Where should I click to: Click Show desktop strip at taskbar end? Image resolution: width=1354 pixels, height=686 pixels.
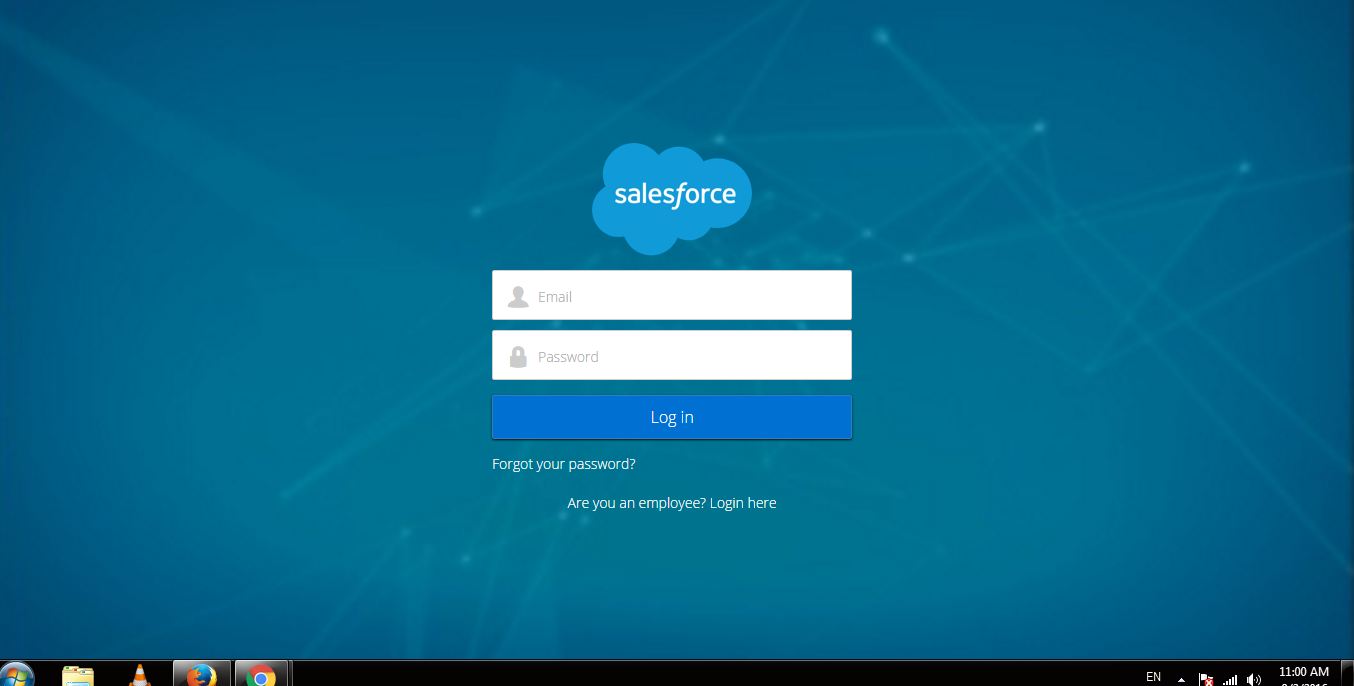point(1347,674)
